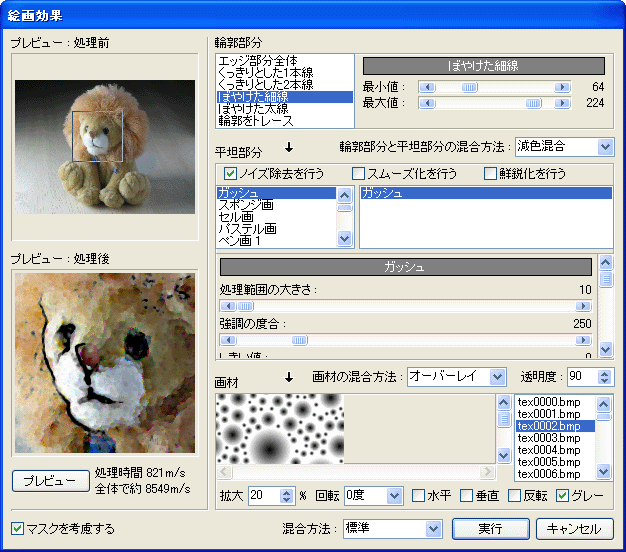This screenshot has width=626, height=552.
Task: Click down arrow of 平坦部分 effect list scrollbar
Action: [344, 239]
